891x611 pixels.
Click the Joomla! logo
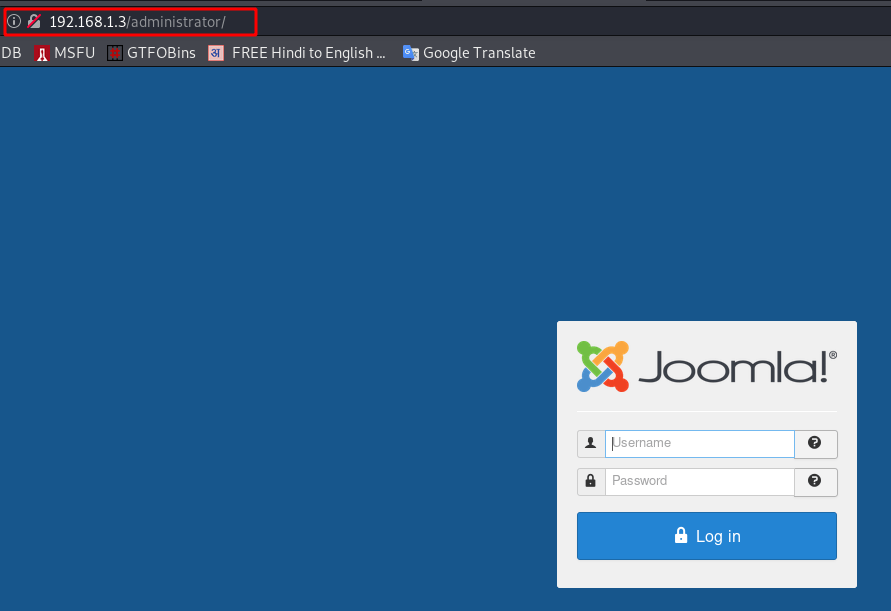point(707,367)
